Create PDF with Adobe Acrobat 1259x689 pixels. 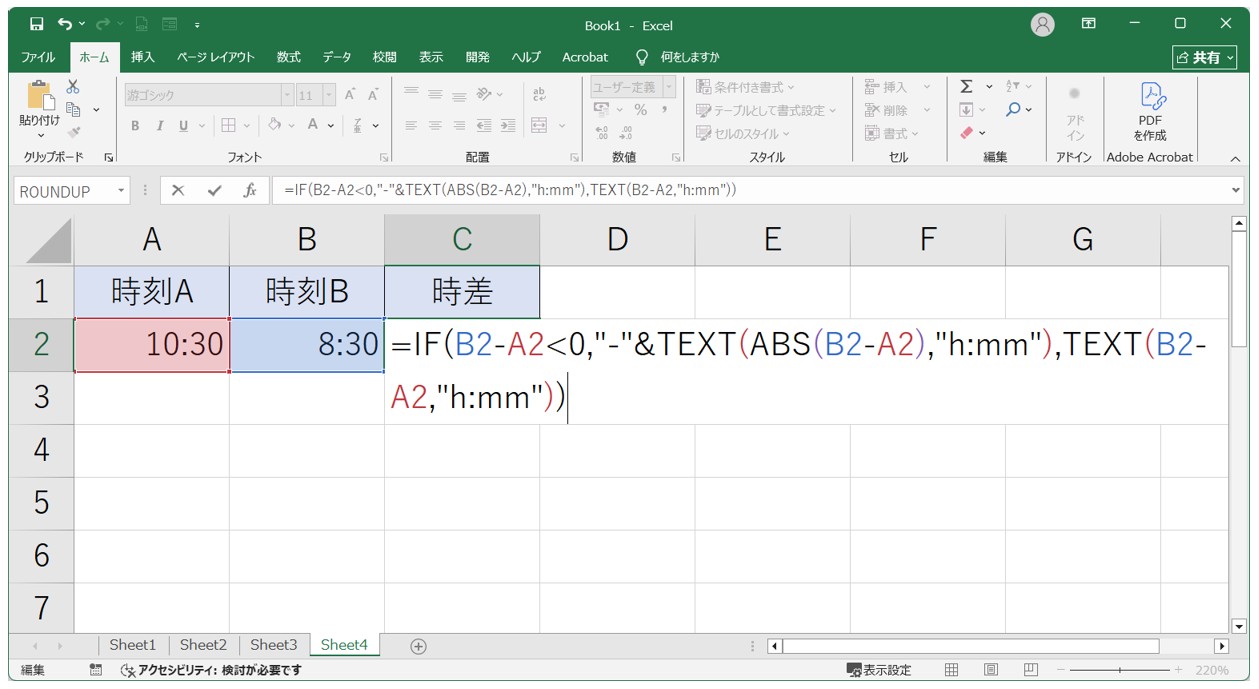pyautogui.click(x=1150, y=113)
